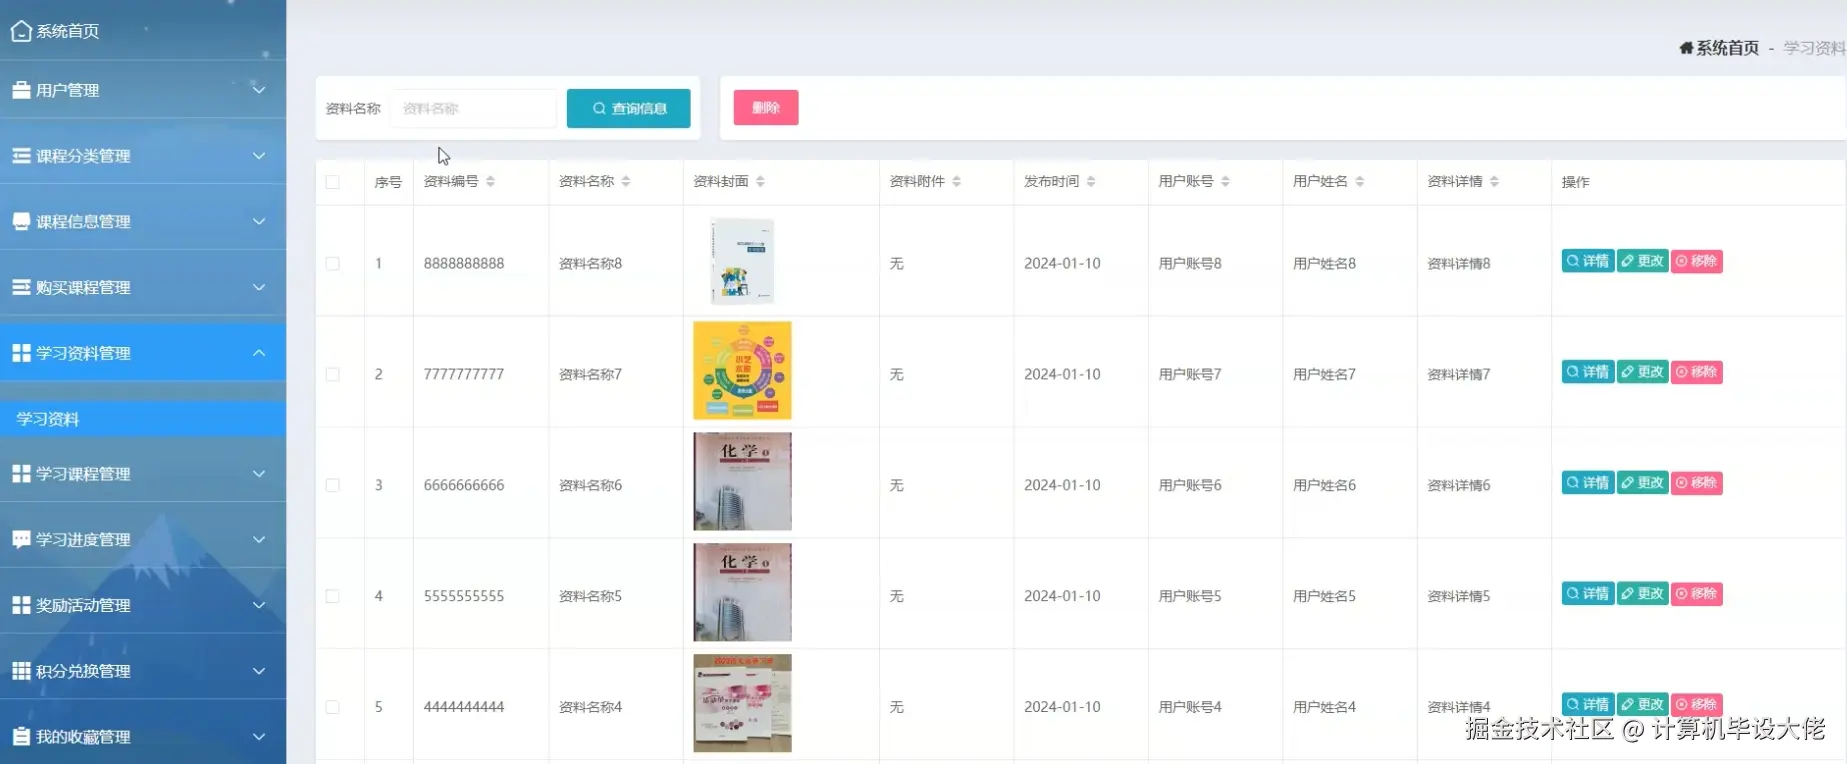Open the cover thumbnail for 资料名称8
1847x764 pixels.
coord(742,262)
